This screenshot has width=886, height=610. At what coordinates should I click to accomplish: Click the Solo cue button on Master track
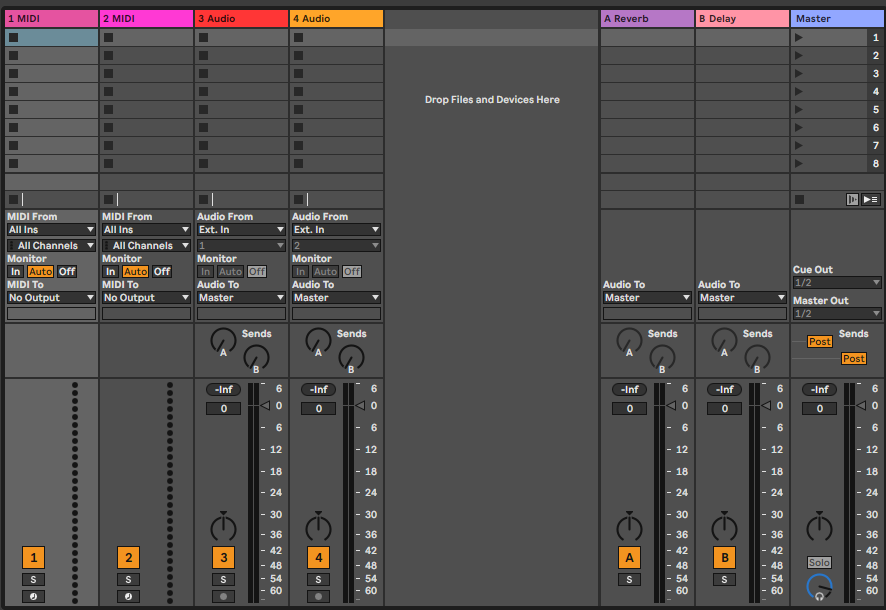[819, 563]
